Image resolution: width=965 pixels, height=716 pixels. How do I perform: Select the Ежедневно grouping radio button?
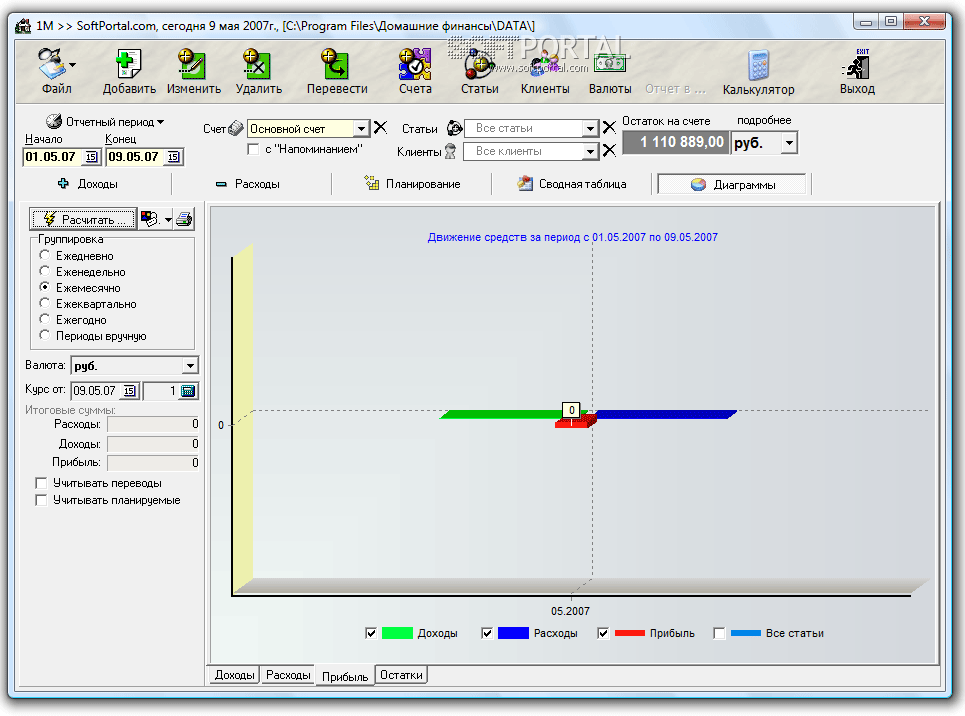[x=44, y=255]
